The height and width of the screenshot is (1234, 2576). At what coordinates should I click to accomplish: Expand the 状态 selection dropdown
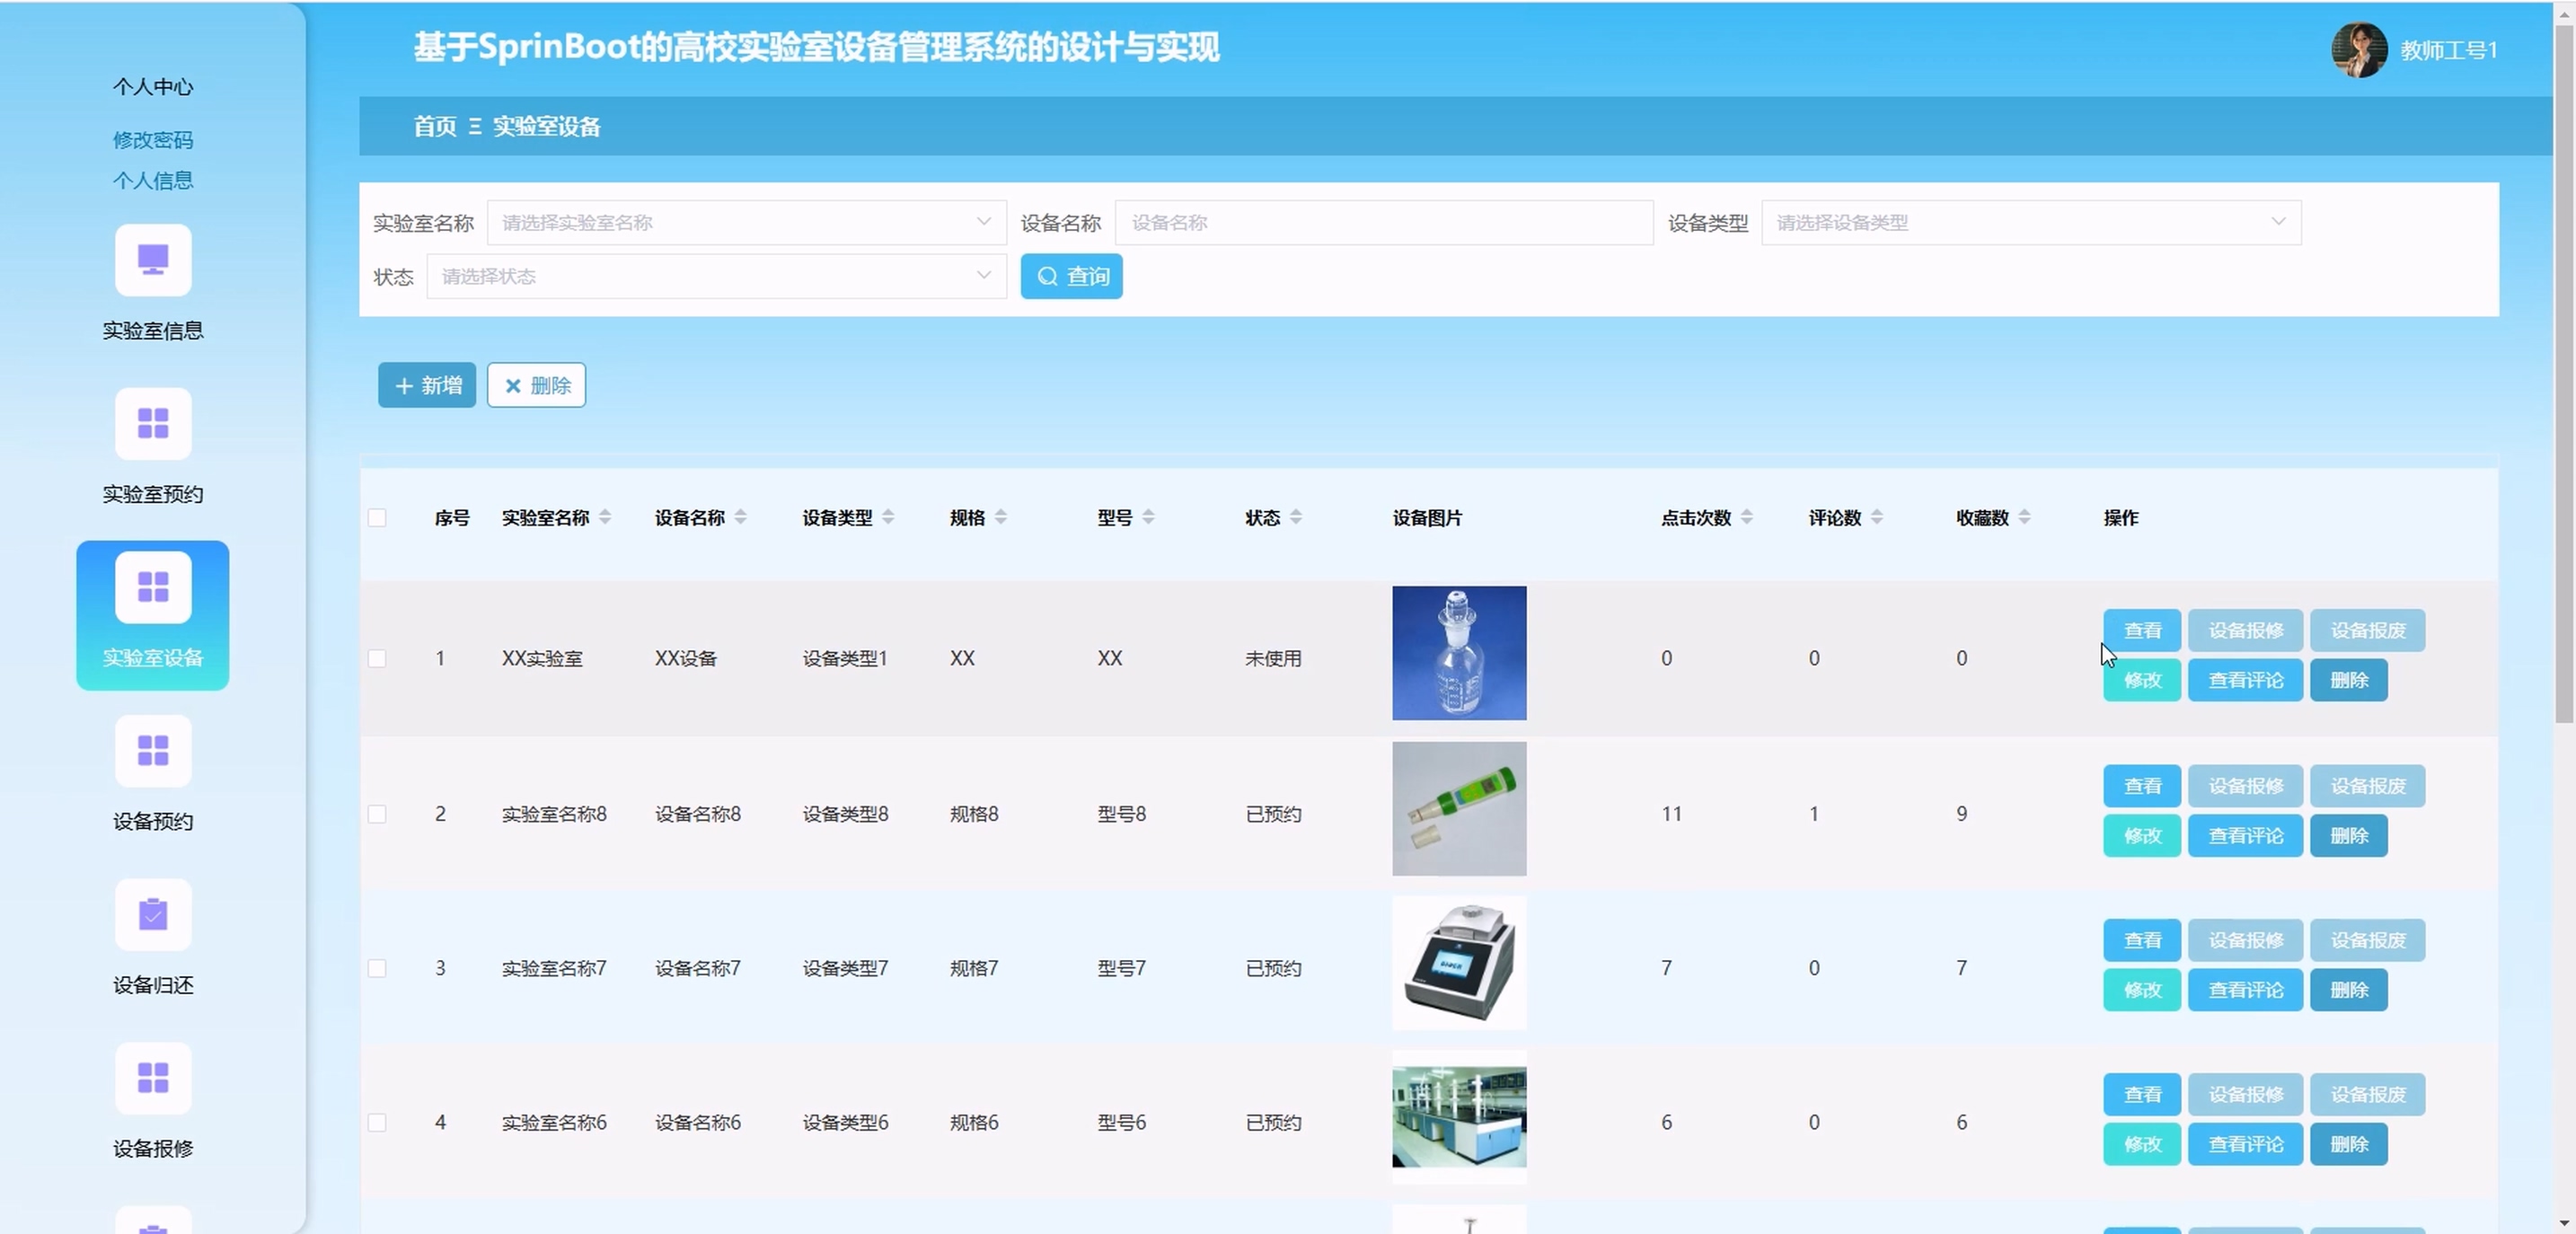[x=715, y=276]
